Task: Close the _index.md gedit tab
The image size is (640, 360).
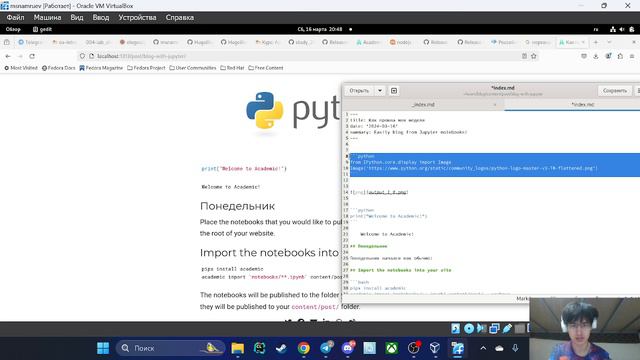Action: coord(495,105)
